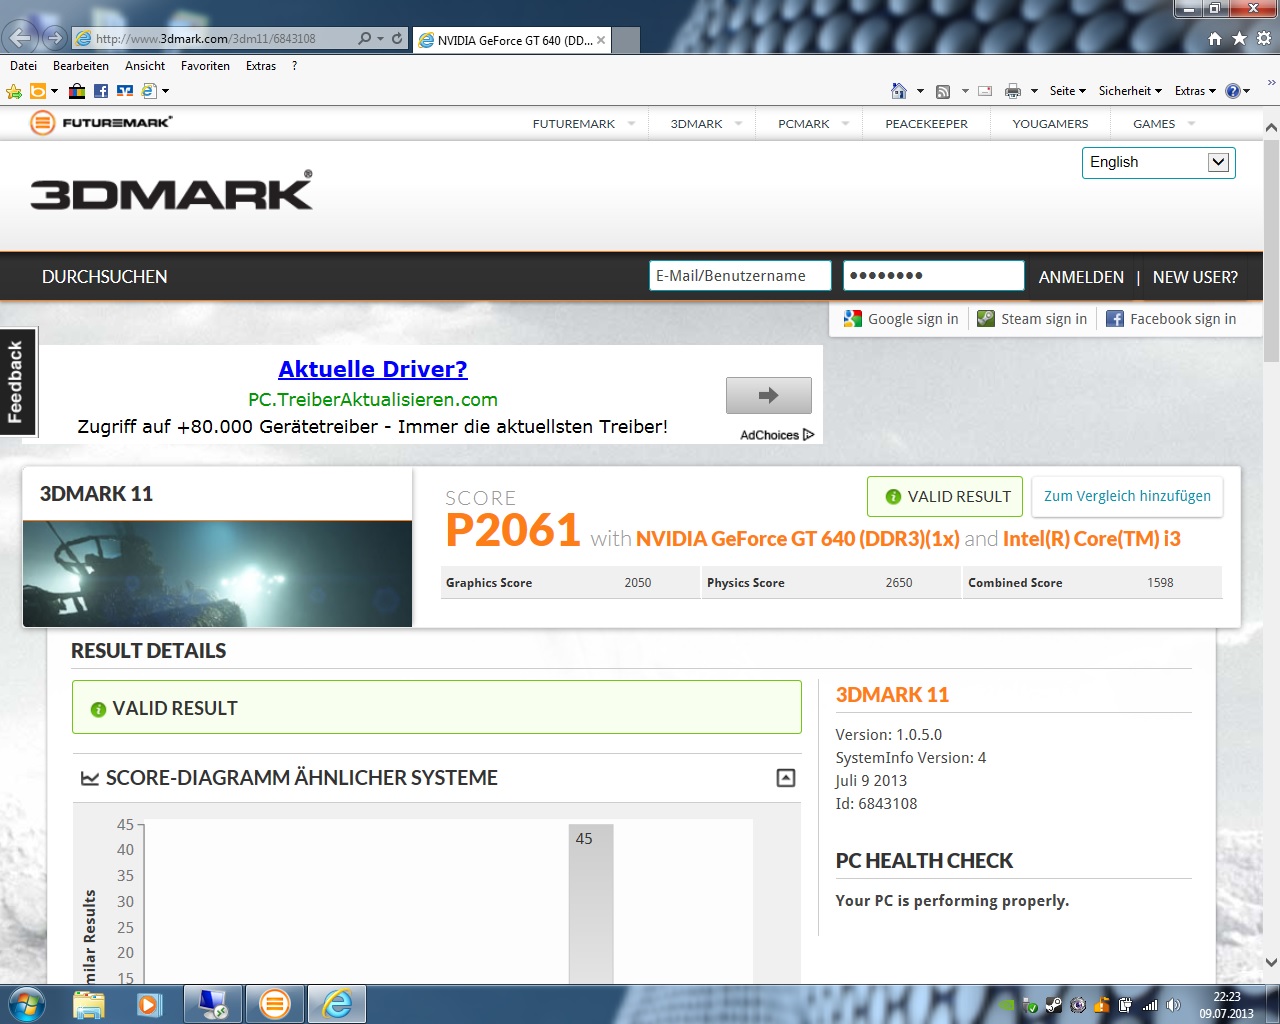The width and height of the screenshot is (1280, 1024).
Task: Click the RSS feeds icon
Action: click(943, 91)
